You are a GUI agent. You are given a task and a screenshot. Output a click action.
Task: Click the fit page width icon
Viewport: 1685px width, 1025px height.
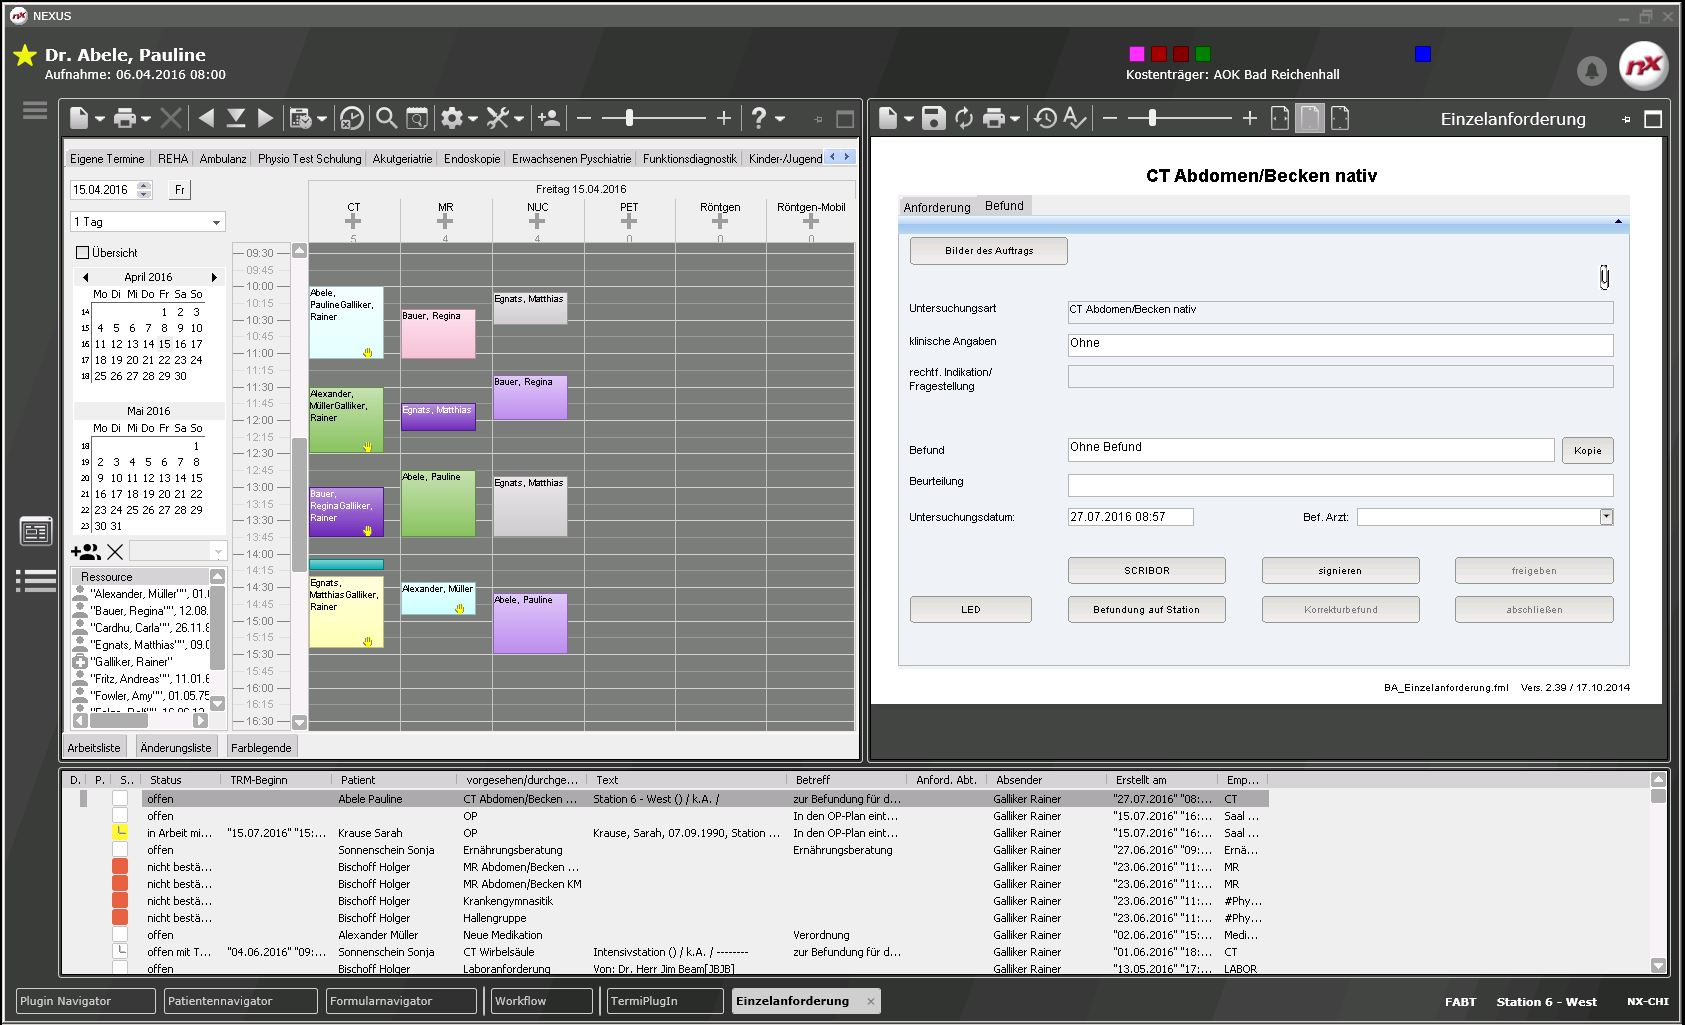coord(1280,119)
